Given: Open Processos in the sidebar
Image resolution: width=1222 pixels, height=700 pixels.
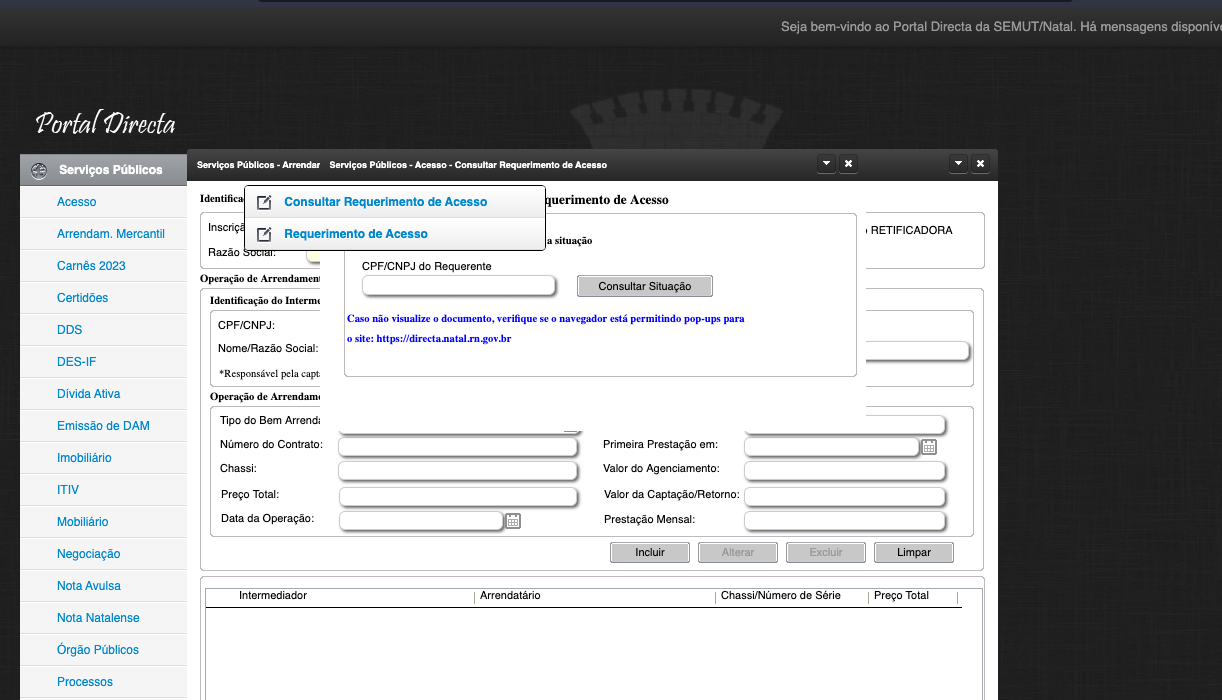Looking at the screenshot, I should 85,682.
